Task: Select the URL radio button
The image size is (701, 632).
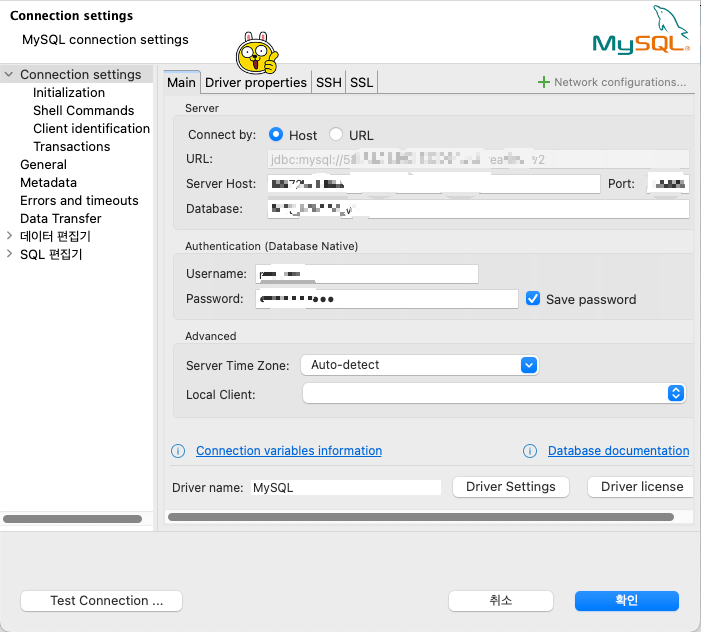Action: pyautogui.click(x=336, y=135)
